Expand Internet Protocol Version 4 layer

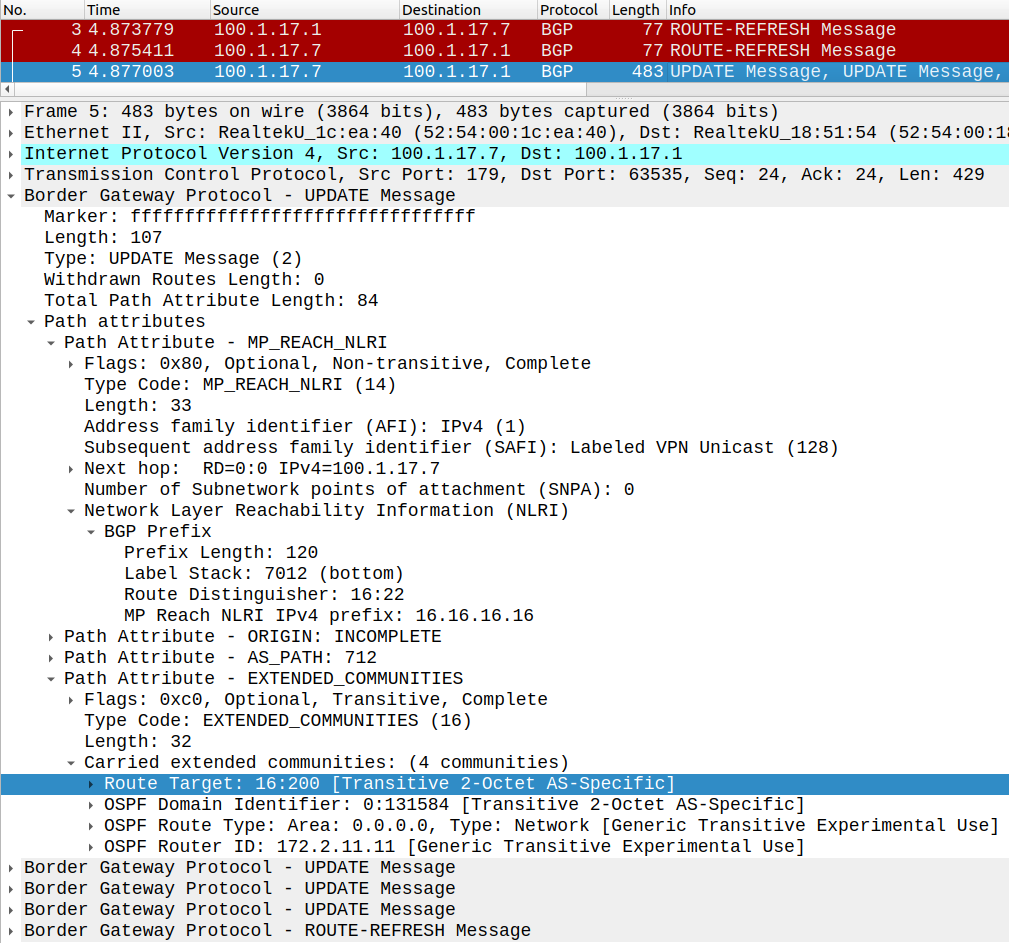pos(11,154)
